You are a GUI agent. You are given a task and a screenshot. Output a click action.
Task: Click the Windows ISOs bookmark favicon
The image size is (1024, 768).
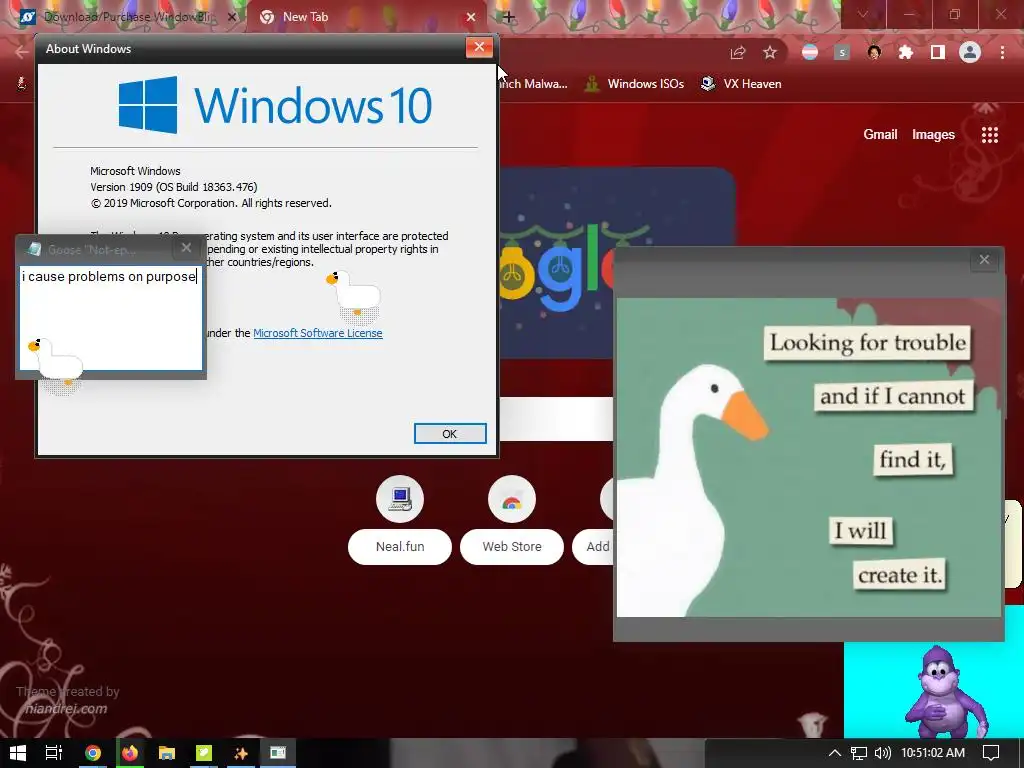pos(592,84)
